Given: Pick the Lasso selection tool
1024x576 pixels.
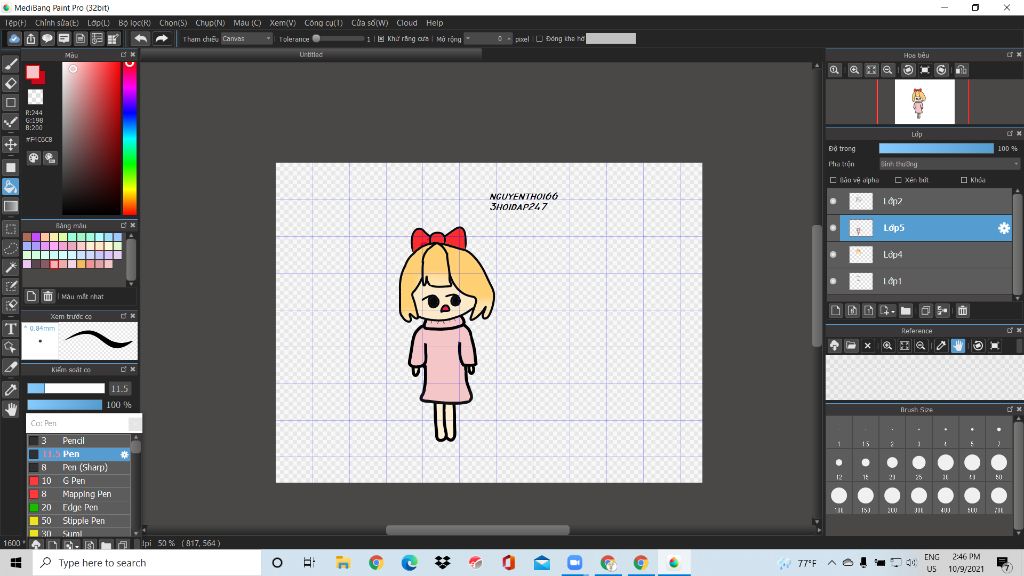Looking at the screenshot, I should [x=10, y=248].
